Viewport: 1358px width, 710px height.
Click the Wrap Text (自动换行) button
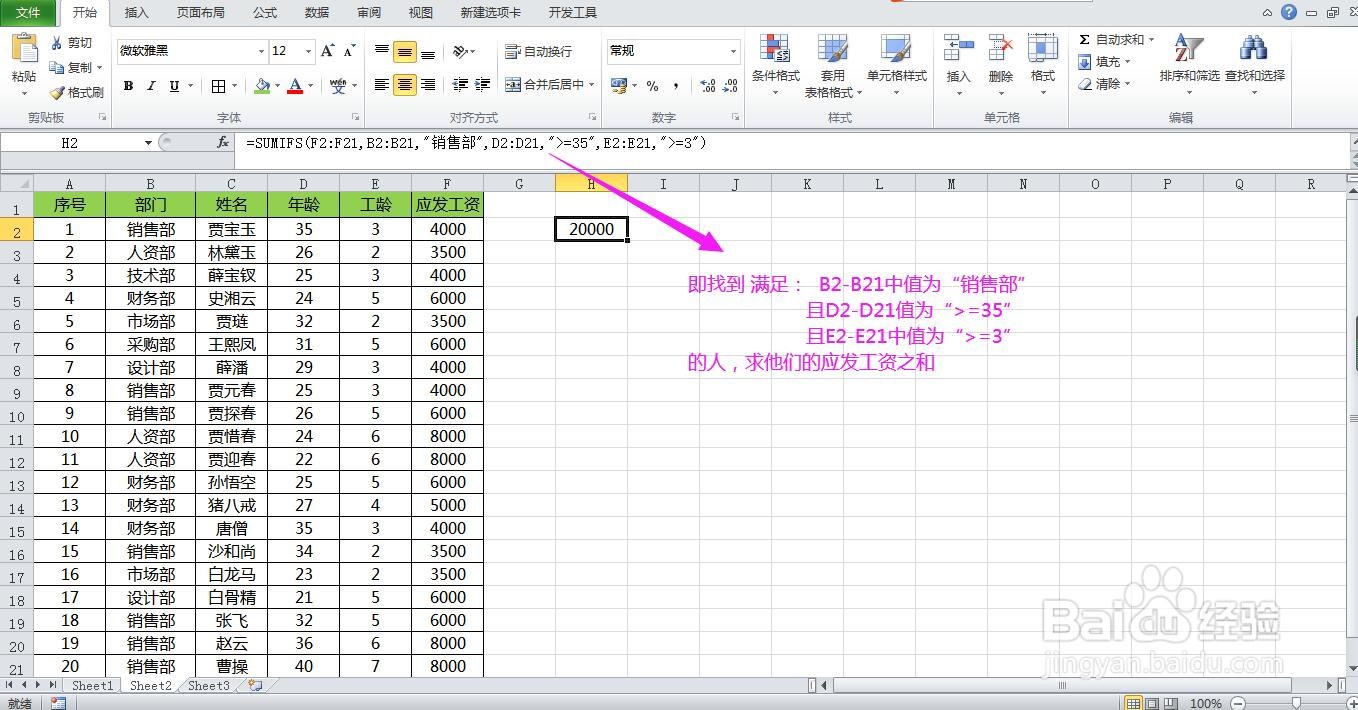tap(538, 51)
